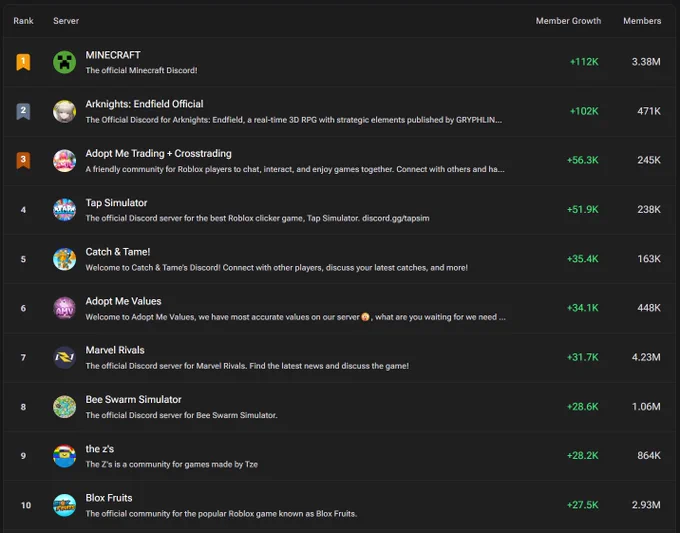Click the +27.5K growth value
This screenshot has height=533, width=680.
(582, 505)
